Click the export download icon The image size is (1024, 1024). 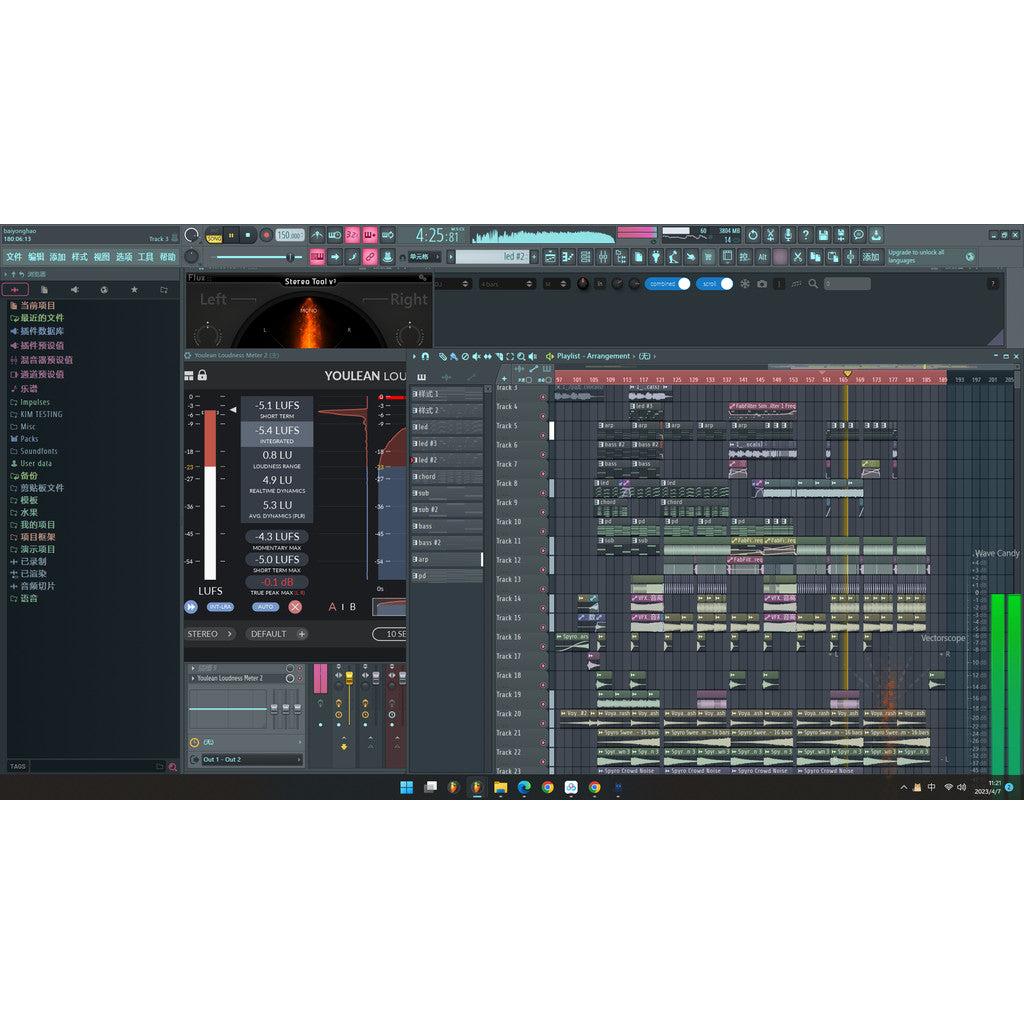pos(876,235)
